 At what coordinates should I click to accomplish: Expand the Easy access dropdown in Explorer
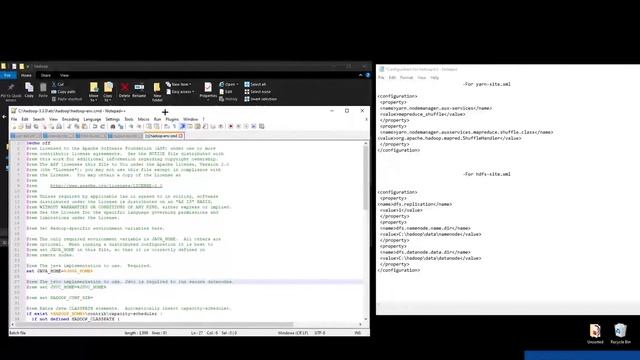coord(180,92)
